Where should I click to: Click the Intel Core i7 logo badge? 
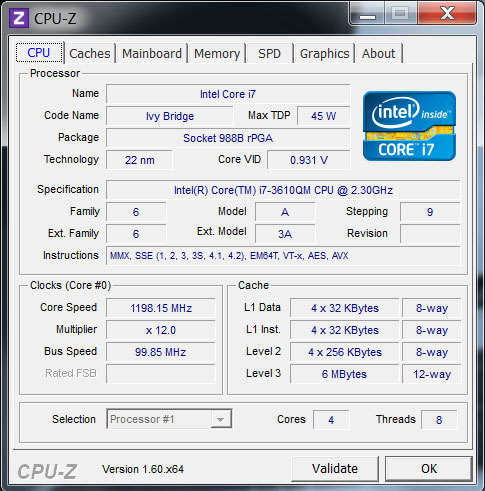point(409,126)
